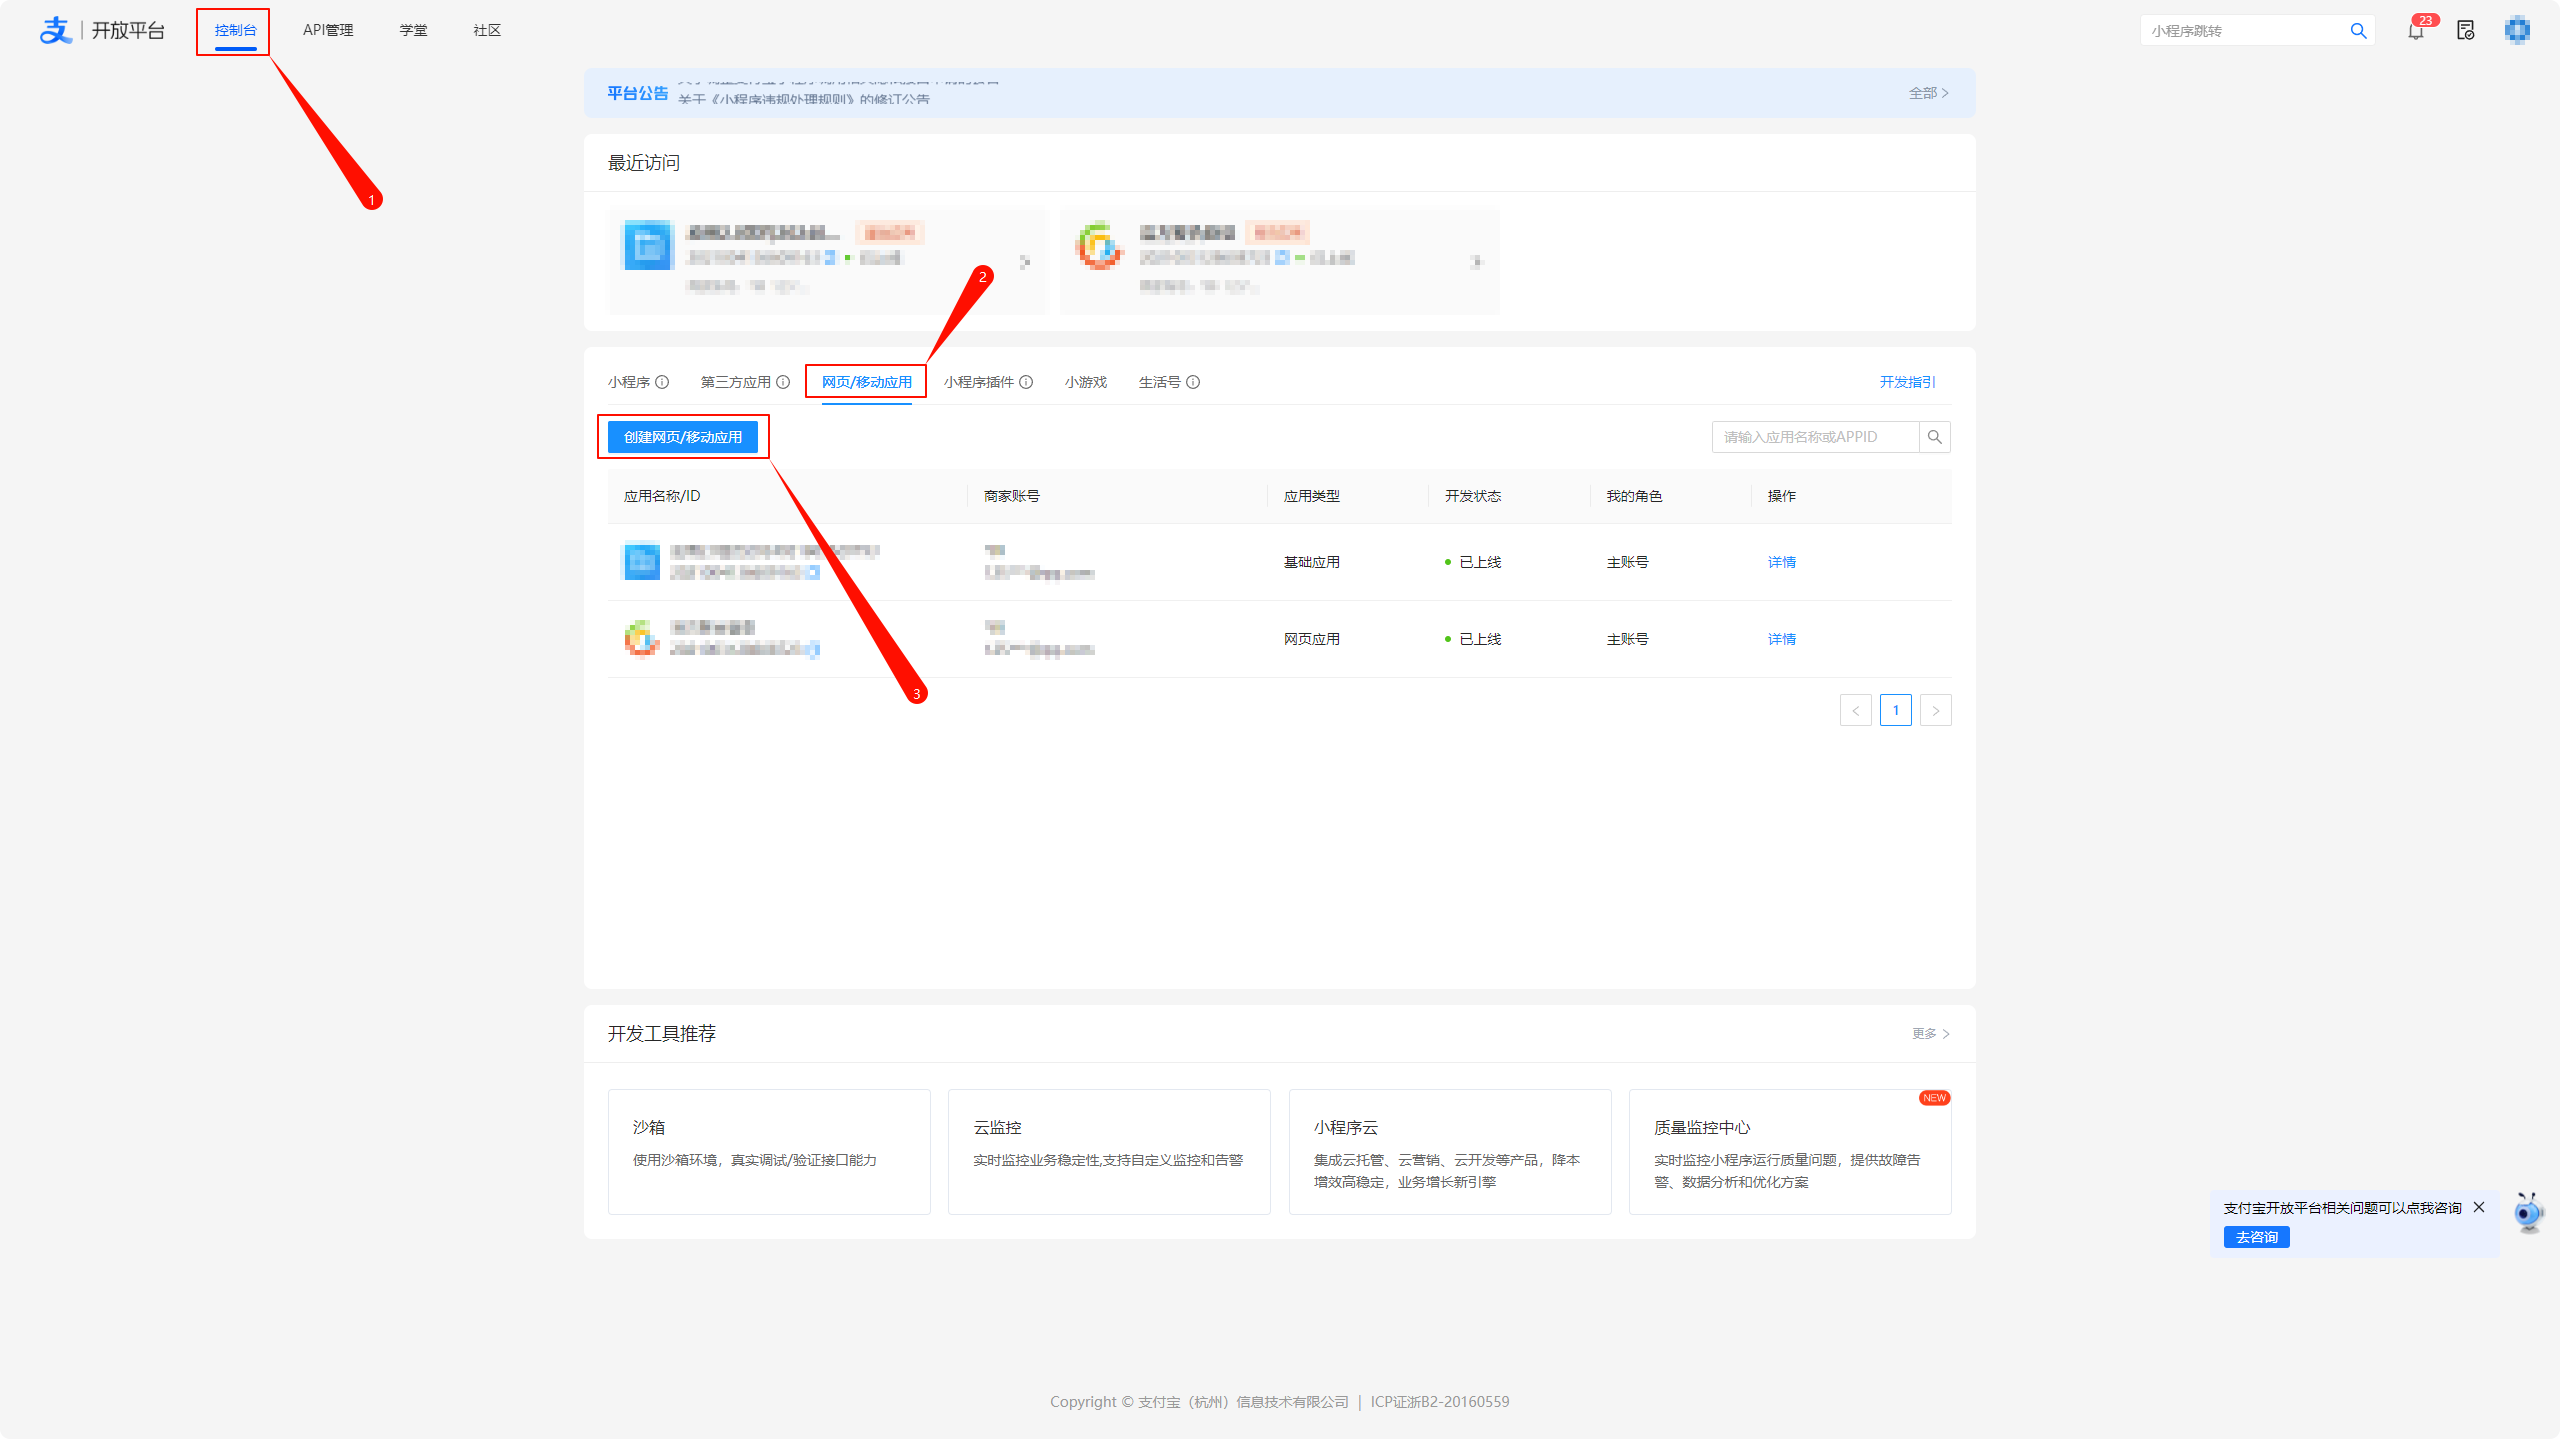Open API管理 menu item

point(328,30)
